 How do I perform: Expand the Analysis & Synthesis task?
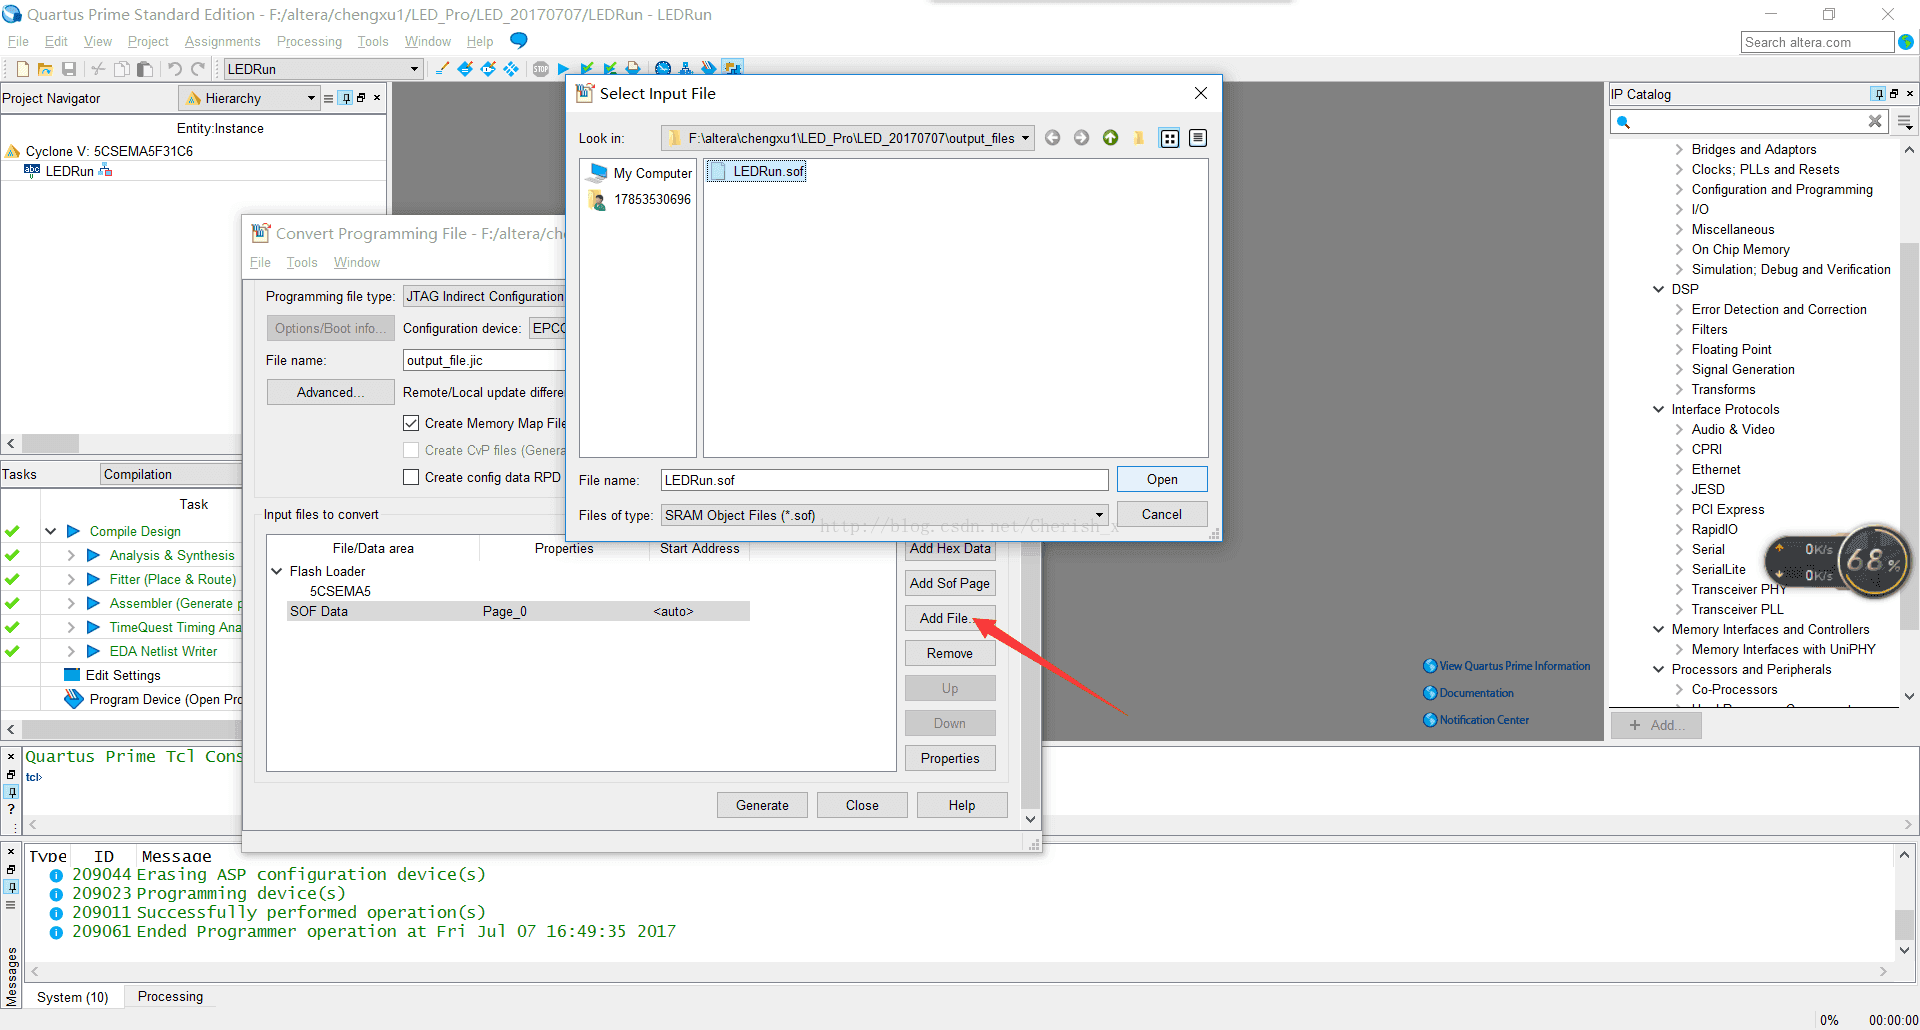pos(71,556)
